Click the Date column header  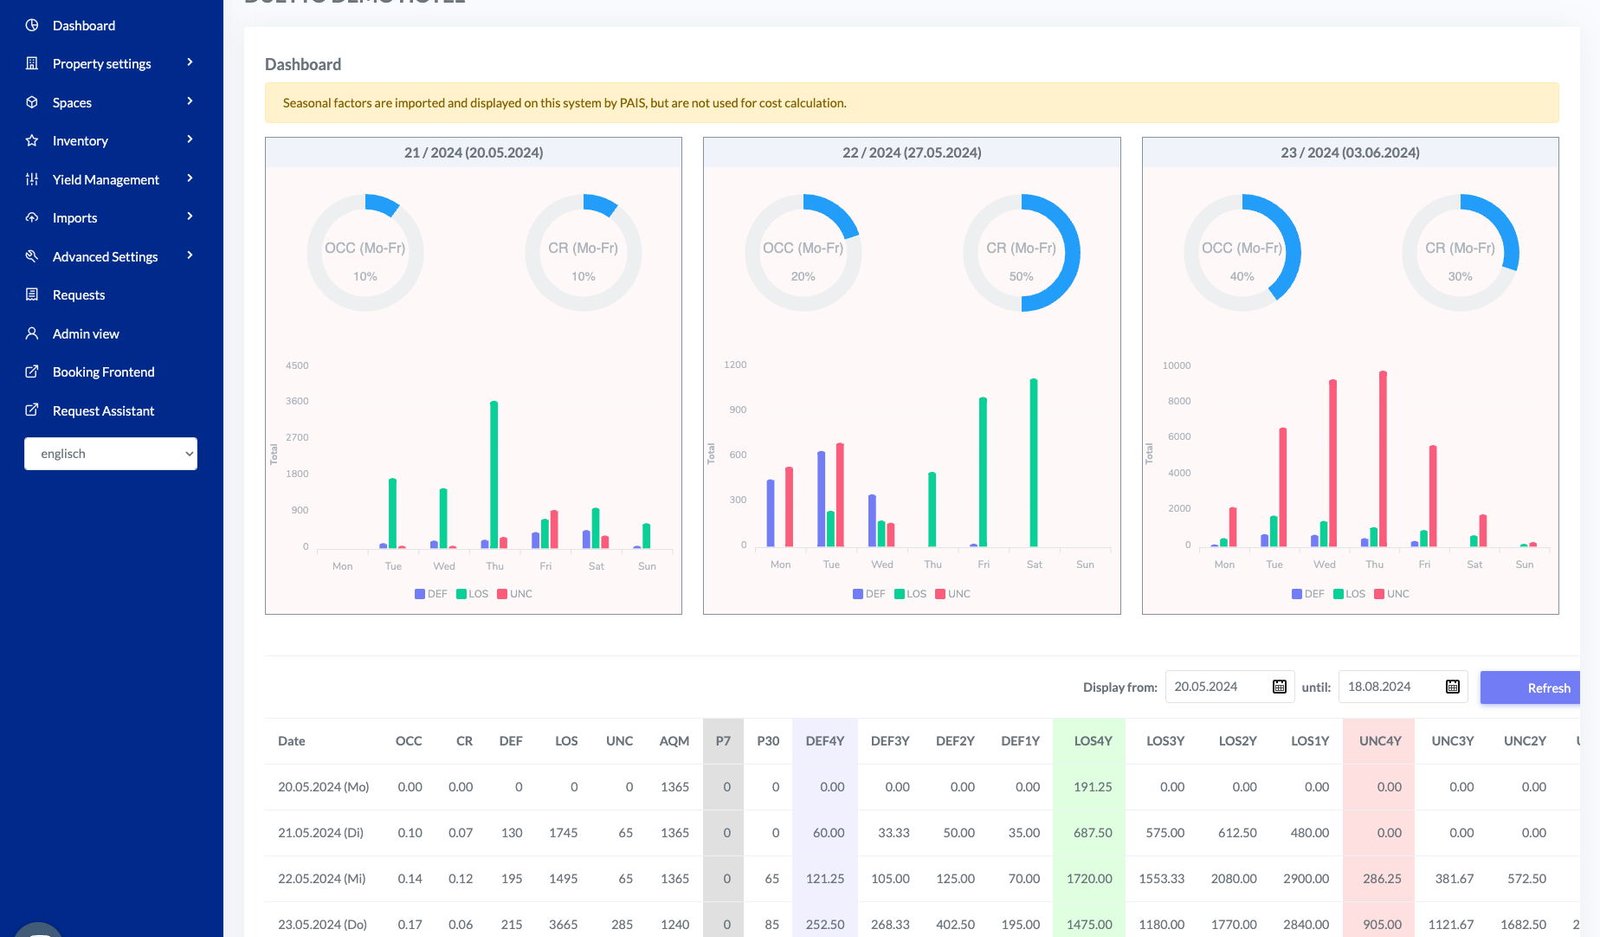pyautogui.click(x=292, y=741)
